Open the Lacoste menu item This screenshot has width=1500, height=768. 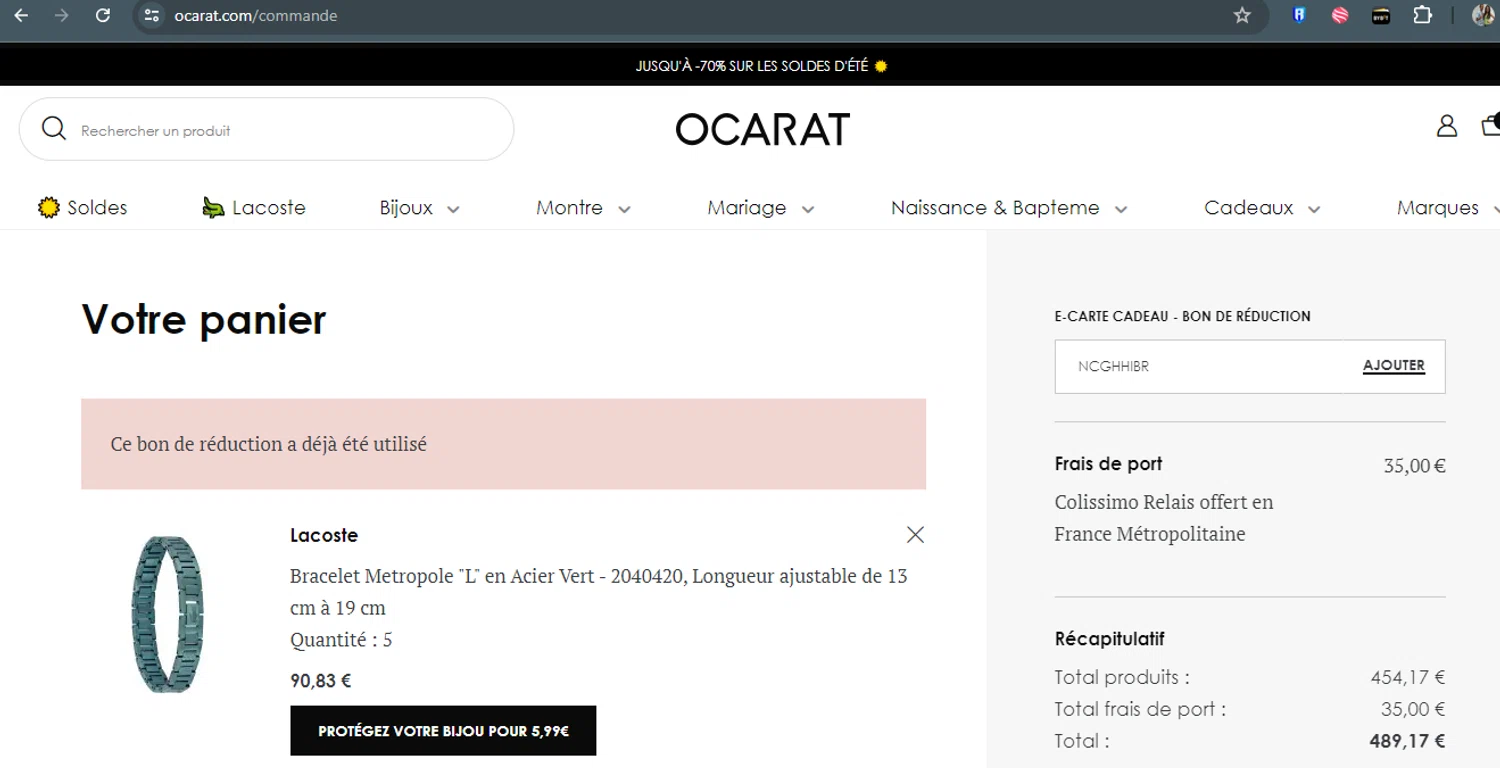(x=254, y=208)
